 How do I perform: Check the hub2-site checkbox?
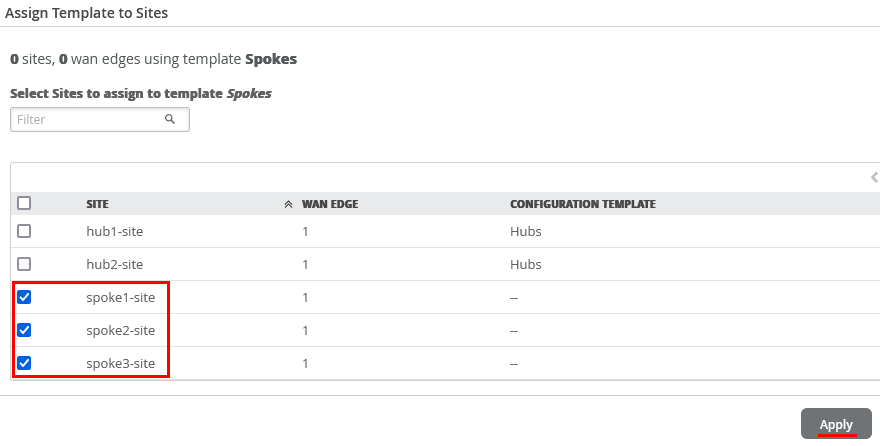25,264
